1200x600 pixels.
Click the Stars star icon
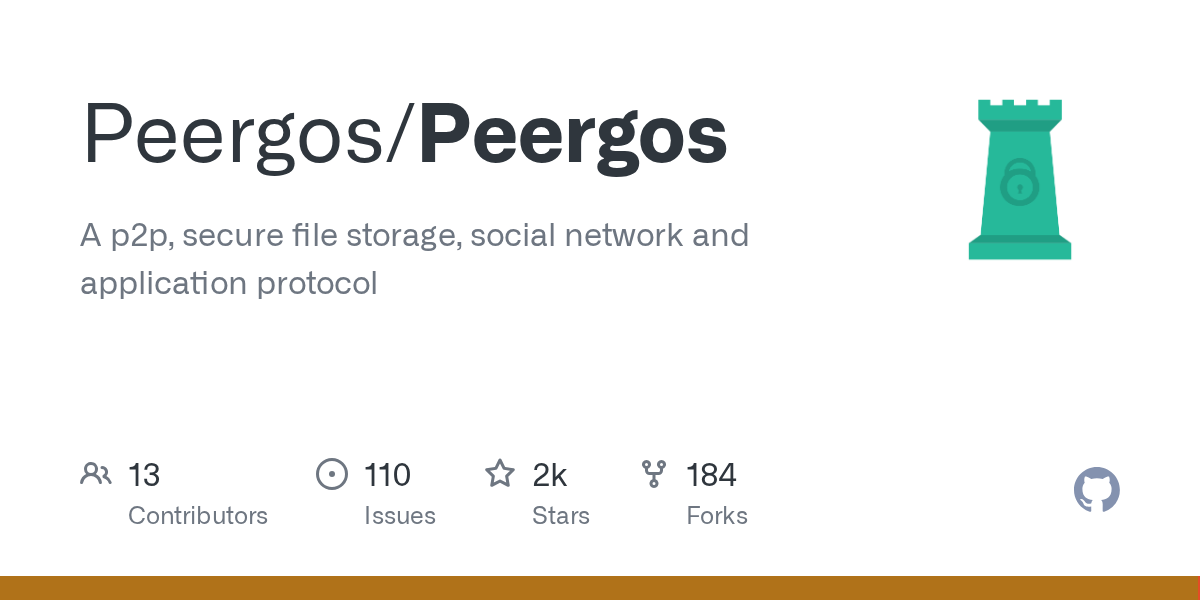click(499, 474)
